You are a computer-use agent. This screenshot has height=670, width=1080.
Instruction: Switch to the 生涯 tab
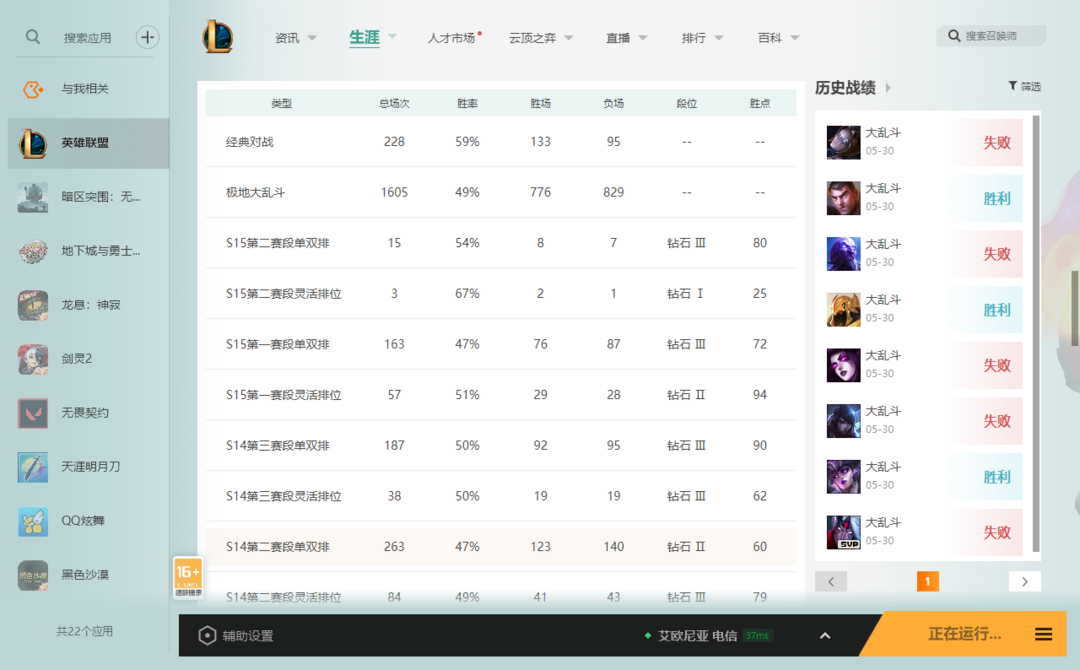click(364, 37)
